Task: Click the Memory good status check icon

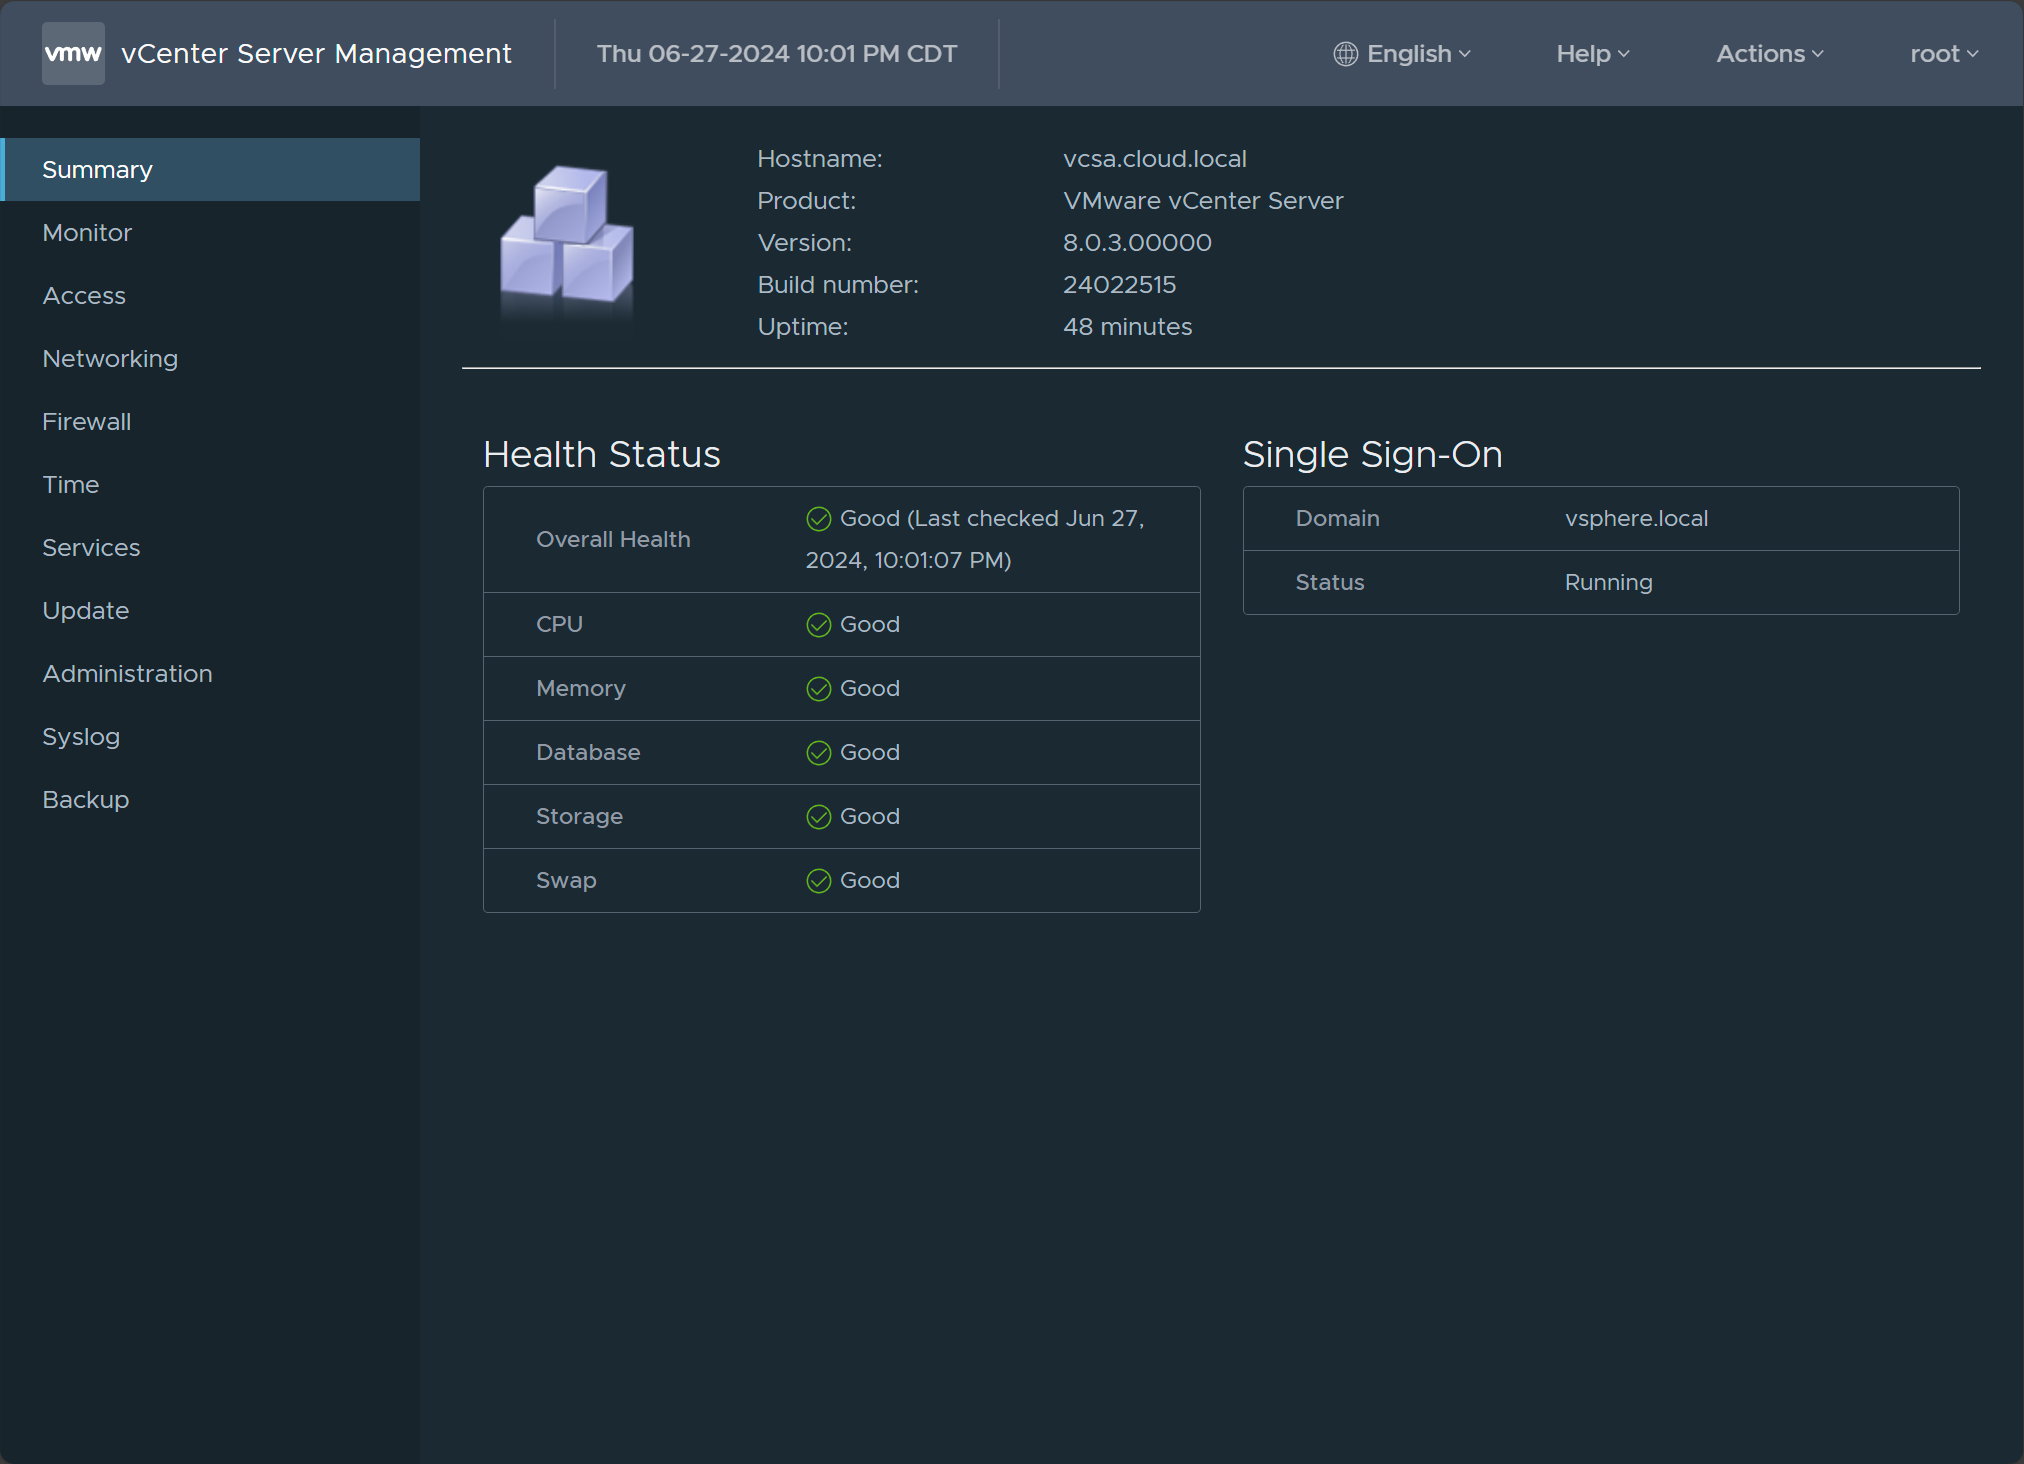Action: point(818,689)
